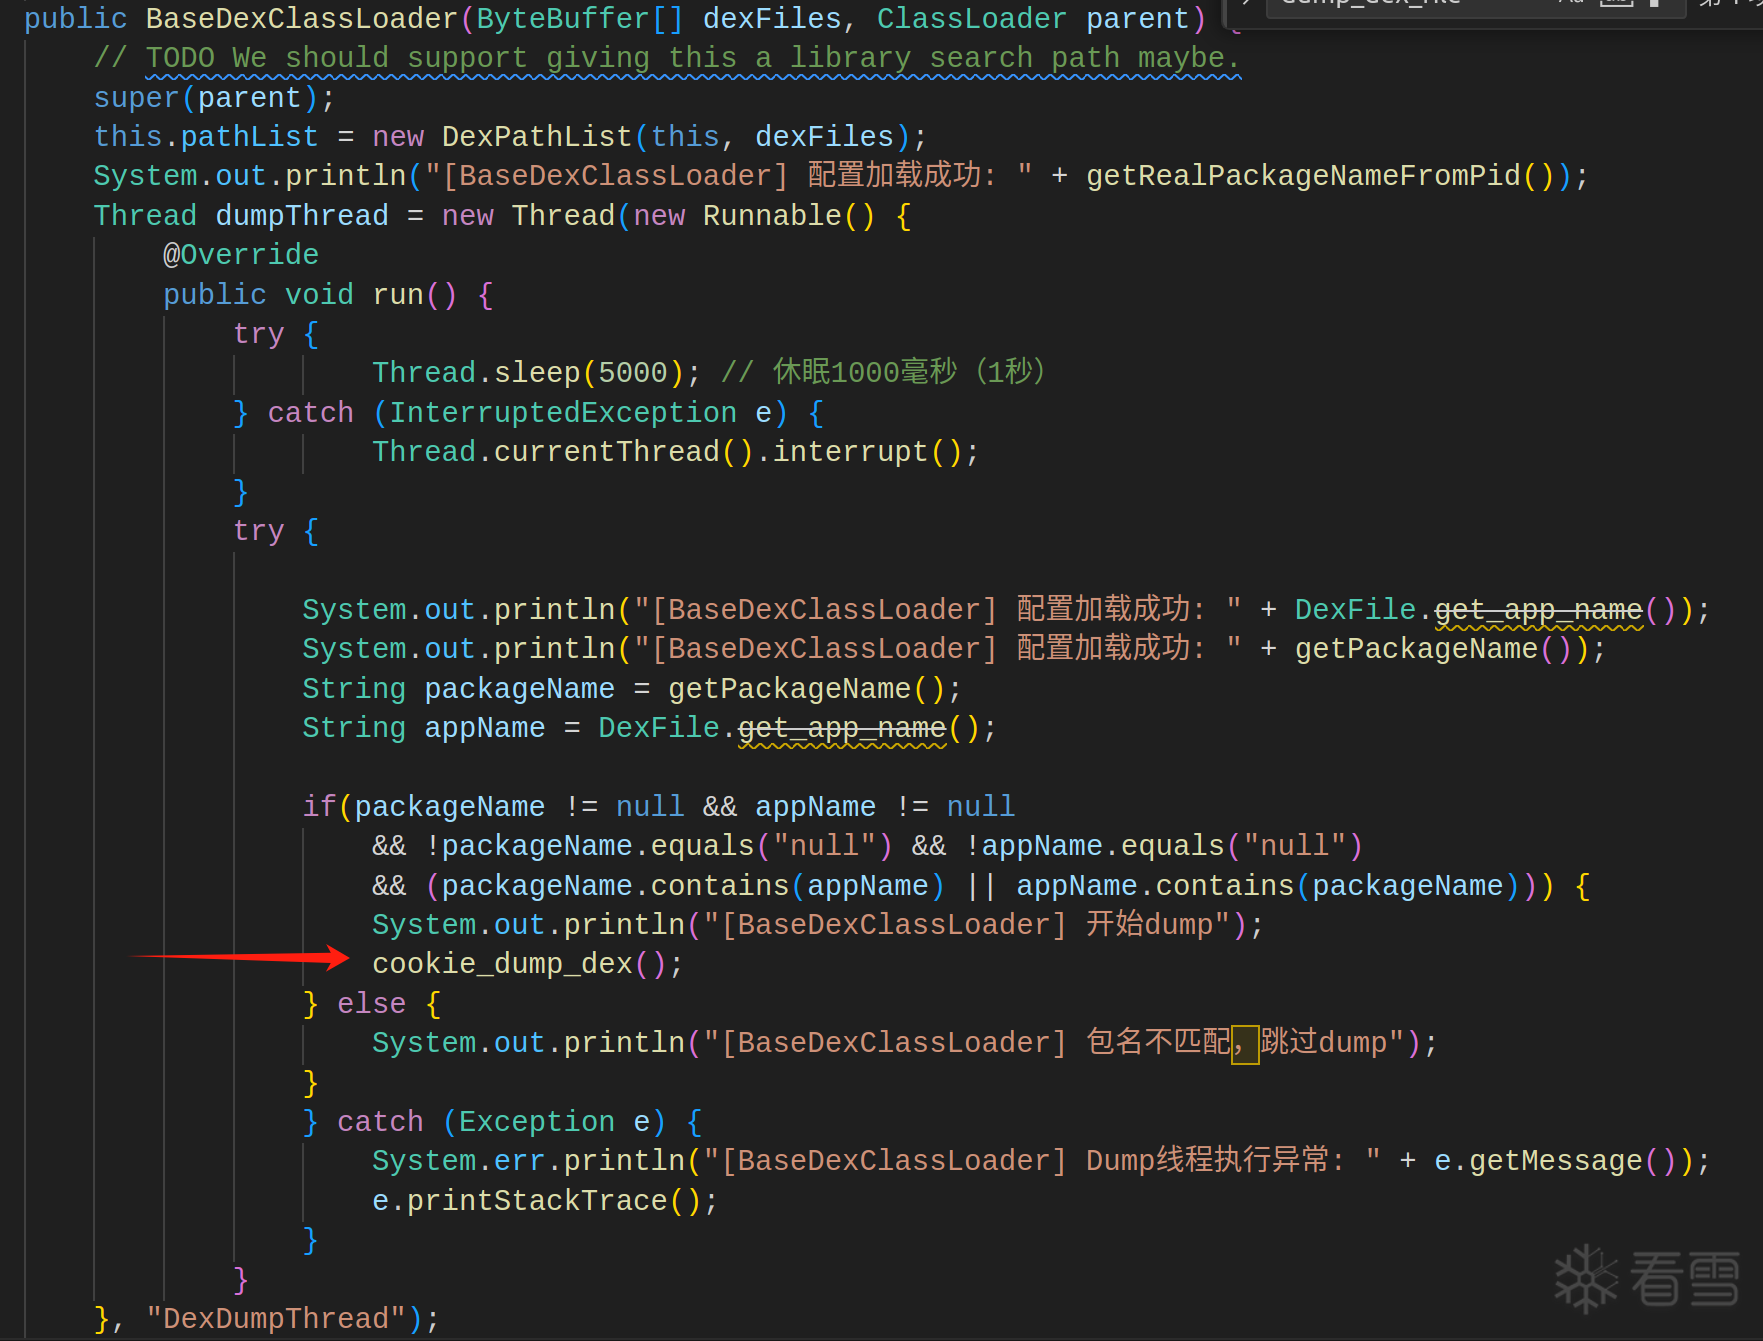Toggle Match Whole Word in find widget
The width and height of the screenshot is (1763, 1341).
pos(1616,3)
